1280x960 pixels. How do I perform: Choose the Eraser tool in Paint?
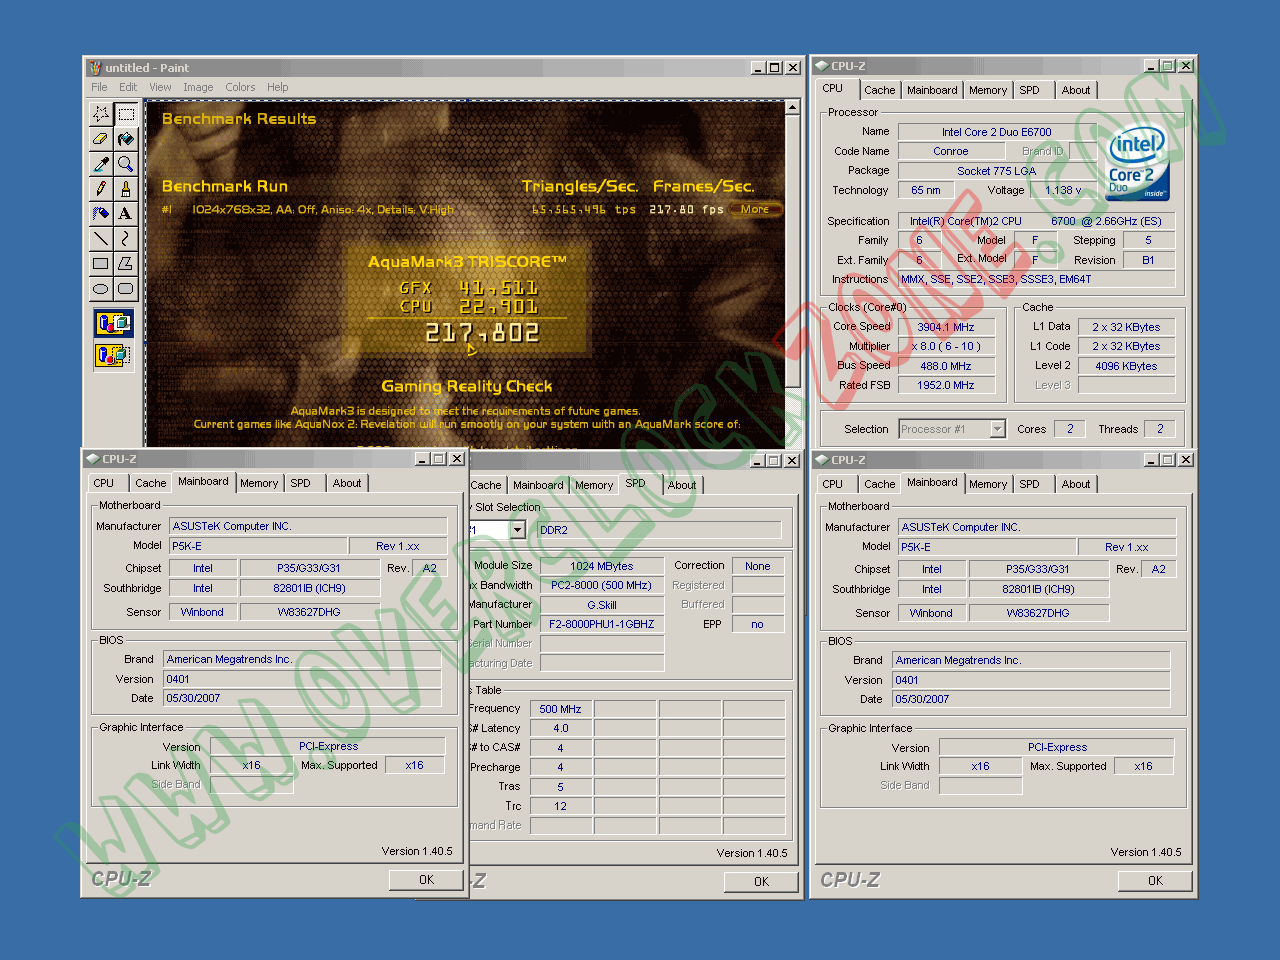[101, 138]
